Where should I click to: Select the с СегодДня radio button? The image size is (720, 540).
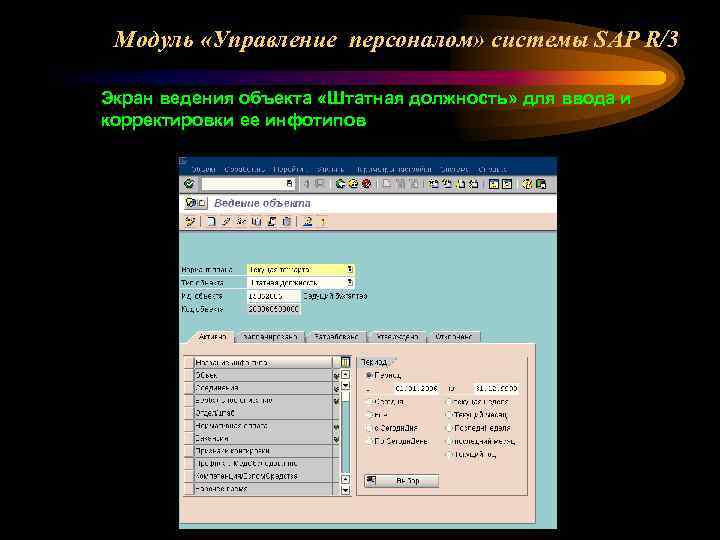point(369,428)
